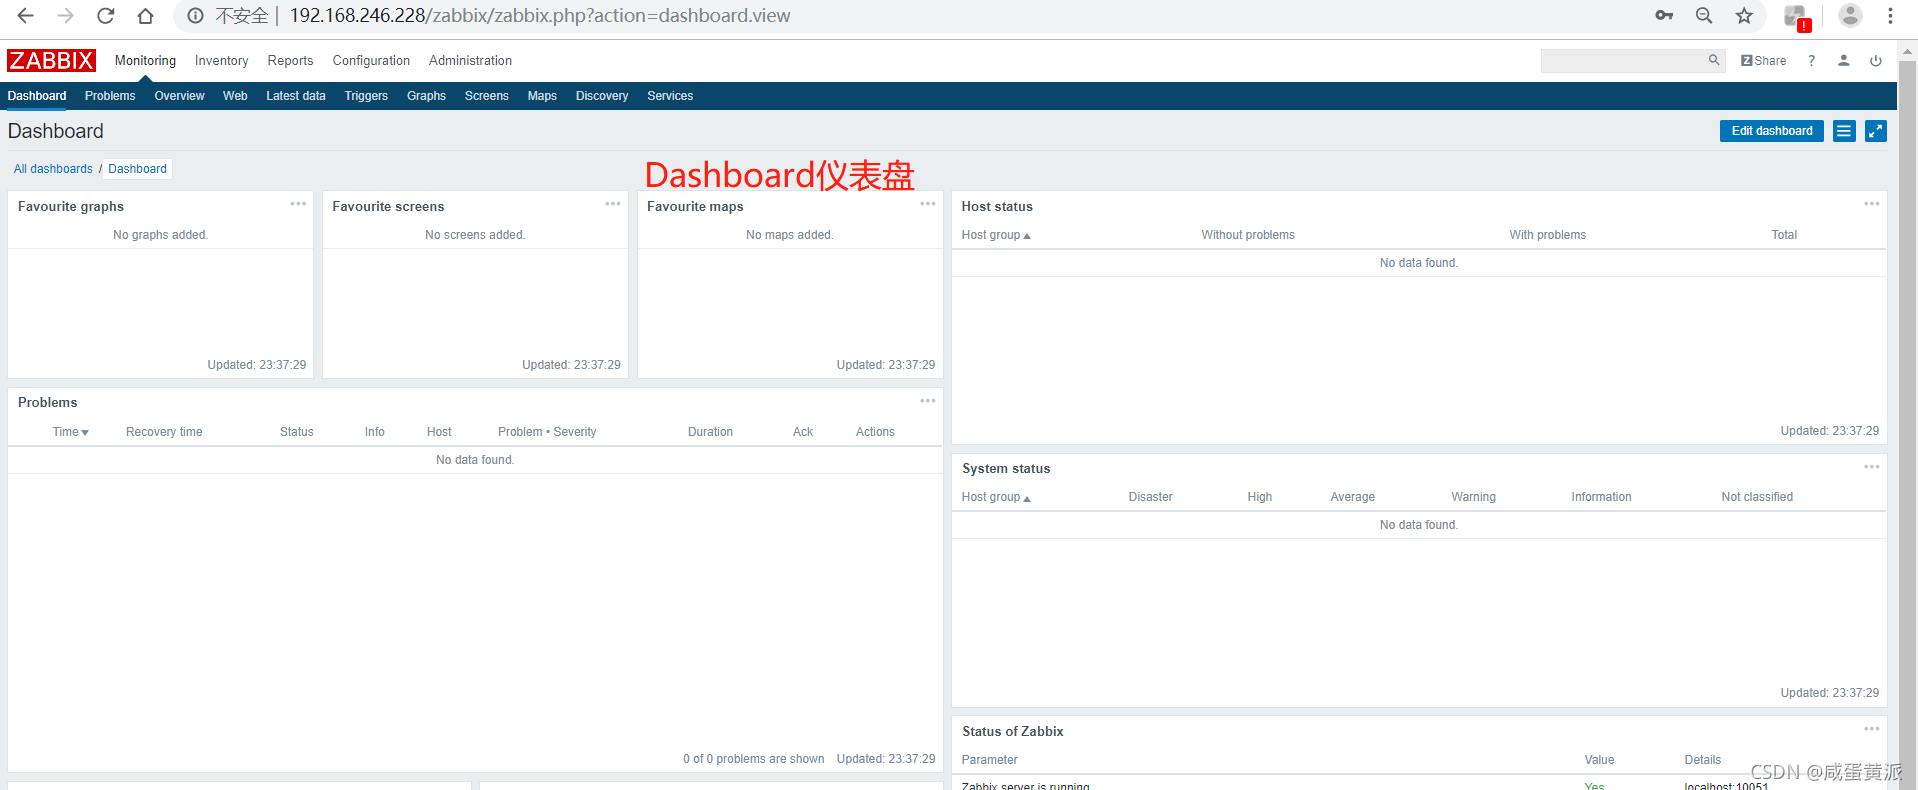Image resolution: width=1918 pixels, height=790 pixels.
Task: Click Problem • Severity column header
Action: point(547,432)
